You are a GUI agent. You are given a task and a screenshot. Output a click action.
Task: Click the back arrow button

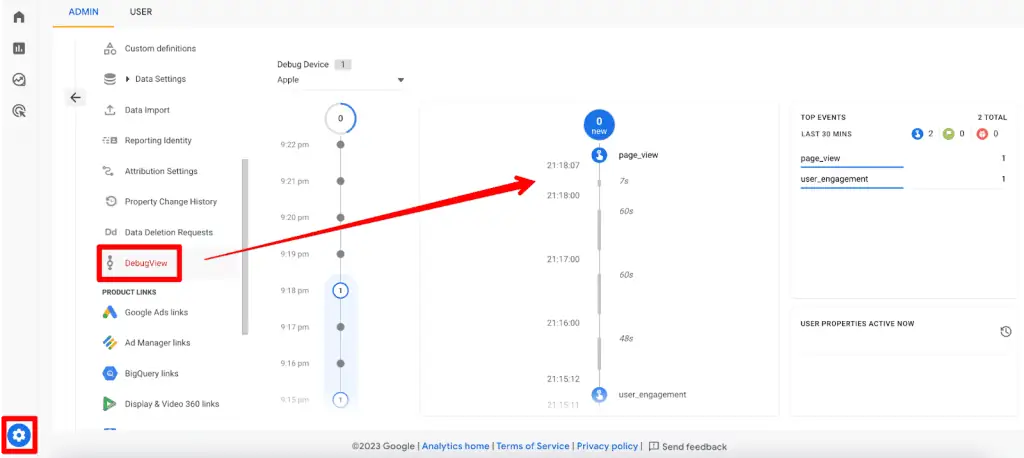pos(76,97)
